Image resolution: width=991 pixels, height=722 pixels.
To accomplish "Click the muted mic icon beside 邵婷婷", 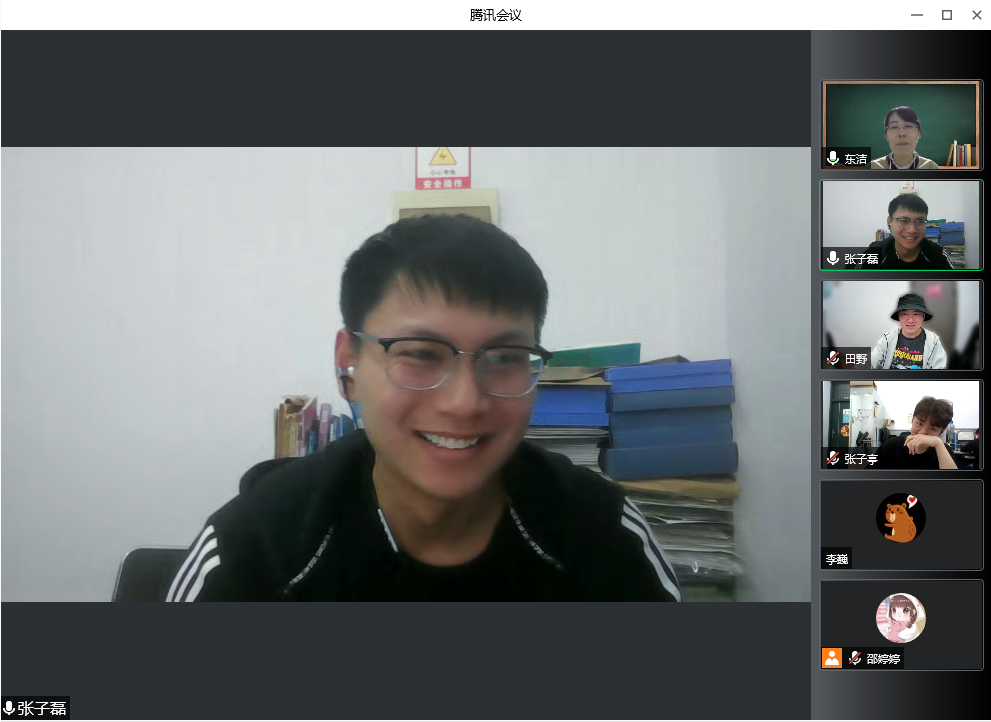I will pyautogui.click(x=855, y=658).
